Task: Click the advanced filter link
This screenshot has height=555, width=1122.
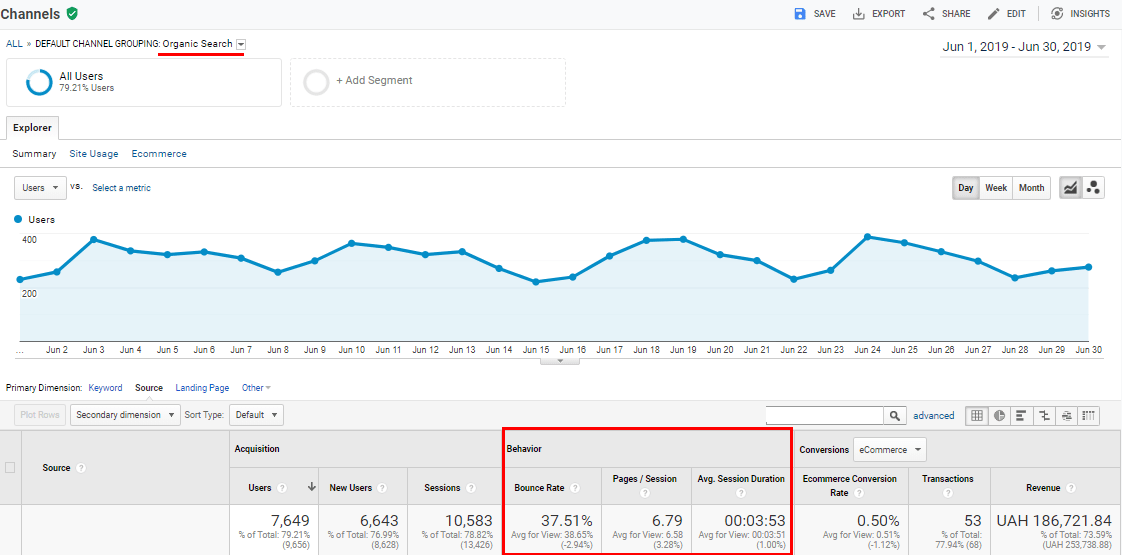Action: click(x=934, y=415)
